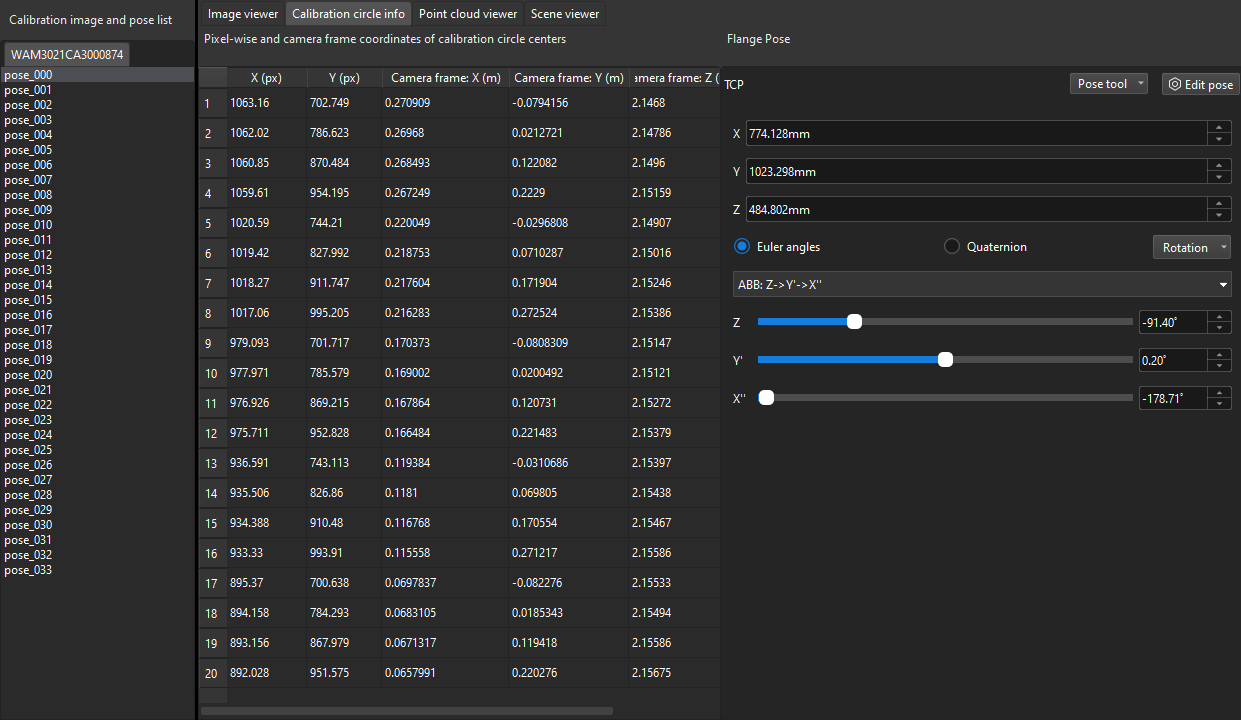Select pose_010 in the pose list
Screen dimensions: 1241x720
point(27,225)
